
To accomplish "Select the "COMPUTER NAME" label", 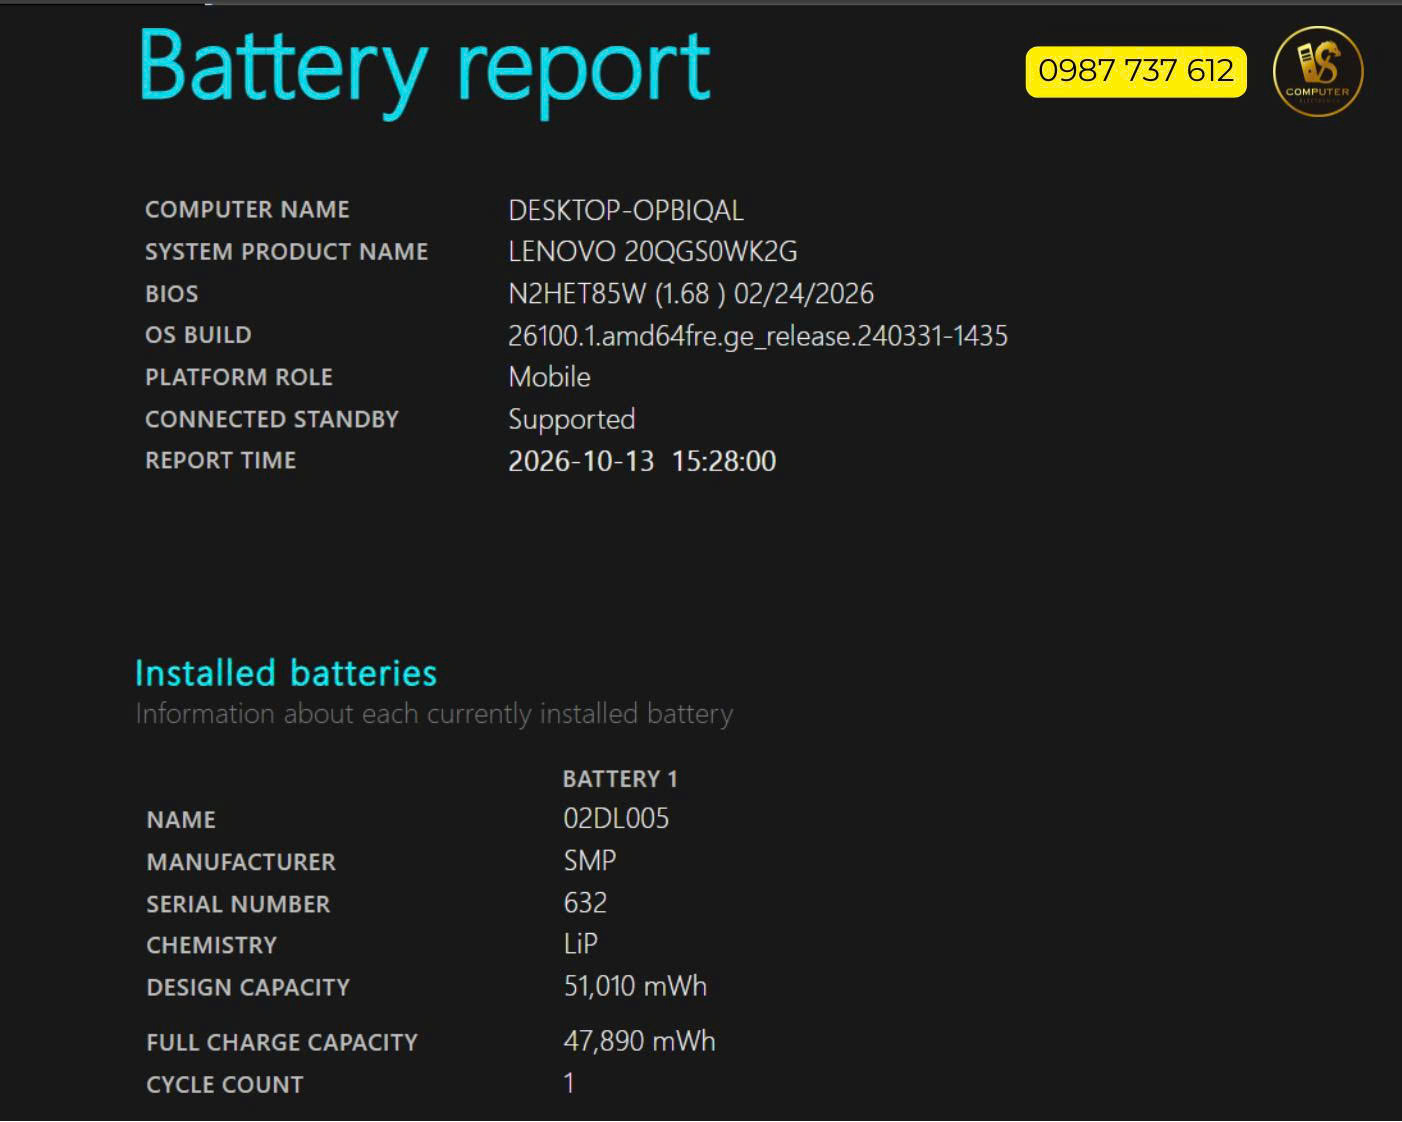I will pyautogui.click(x=247, y=210).
